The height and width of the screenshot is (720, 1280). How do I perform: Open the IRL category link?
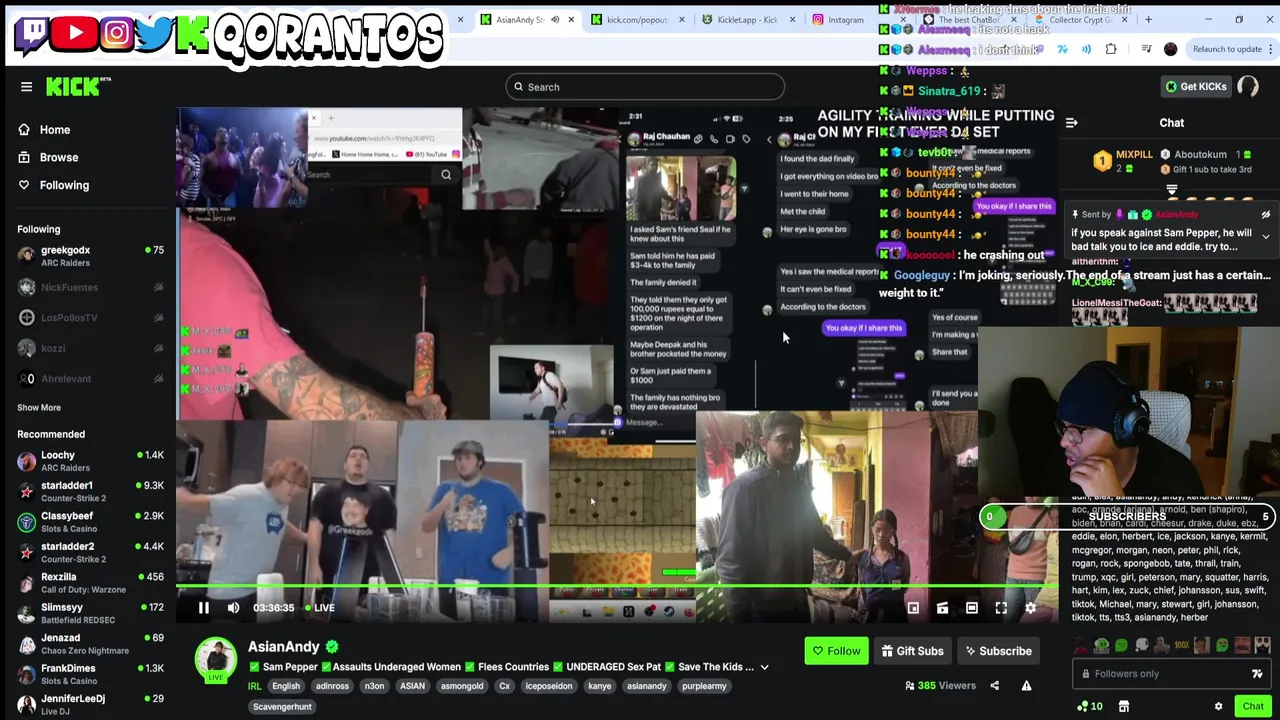(x=254, y=686)
